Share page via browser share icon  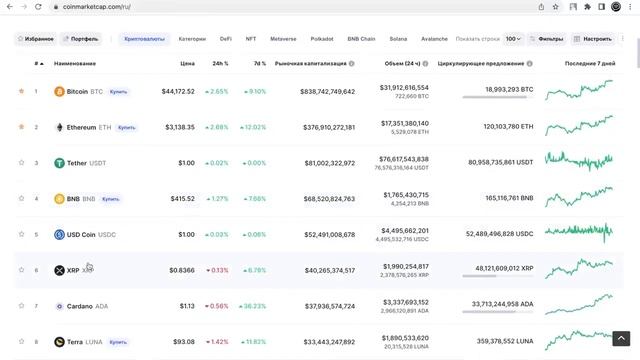pos(541,7)
